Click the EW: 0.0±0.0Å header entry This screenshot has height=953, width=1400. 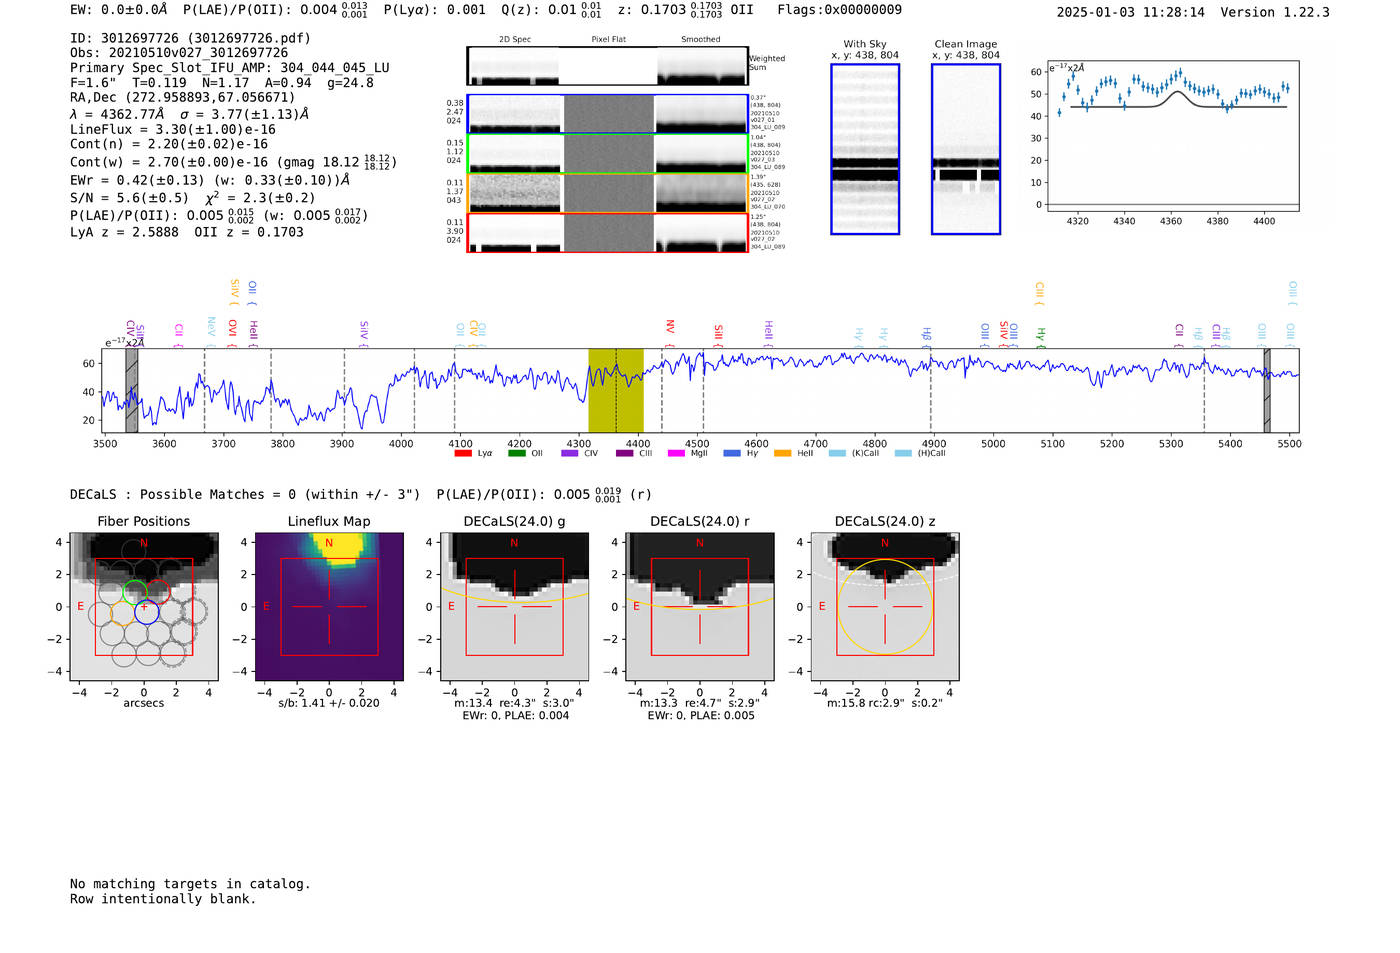[119, 10]
